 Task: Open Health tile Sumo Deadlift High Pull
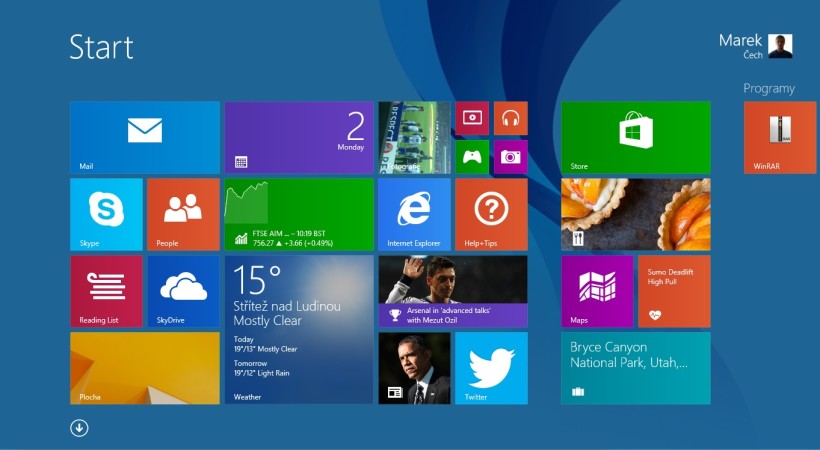[675, 291]
